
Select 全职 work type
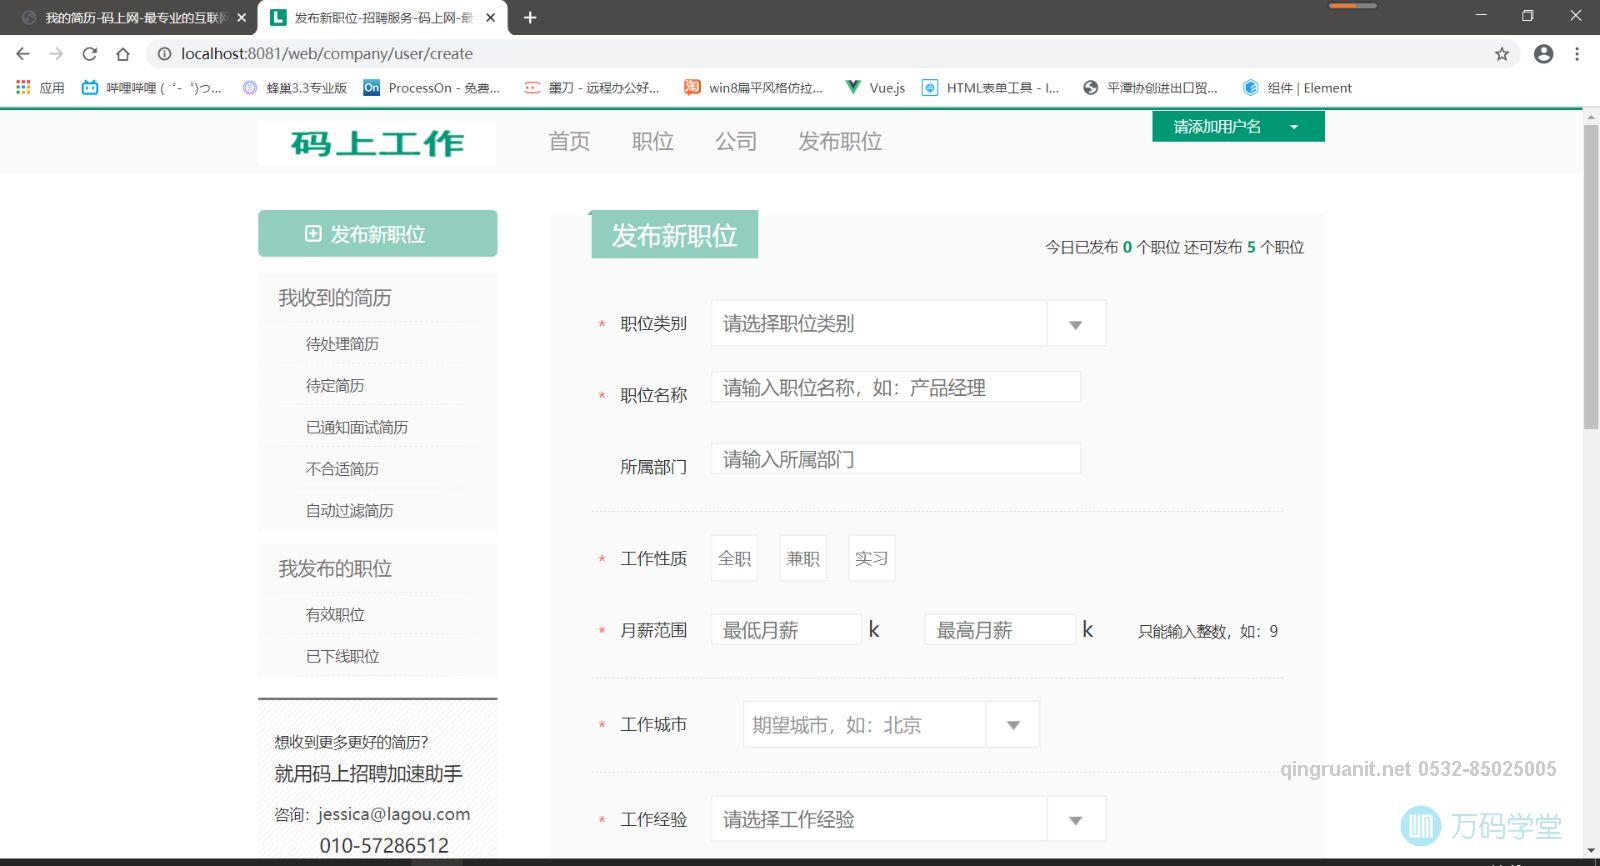[734, 558]
